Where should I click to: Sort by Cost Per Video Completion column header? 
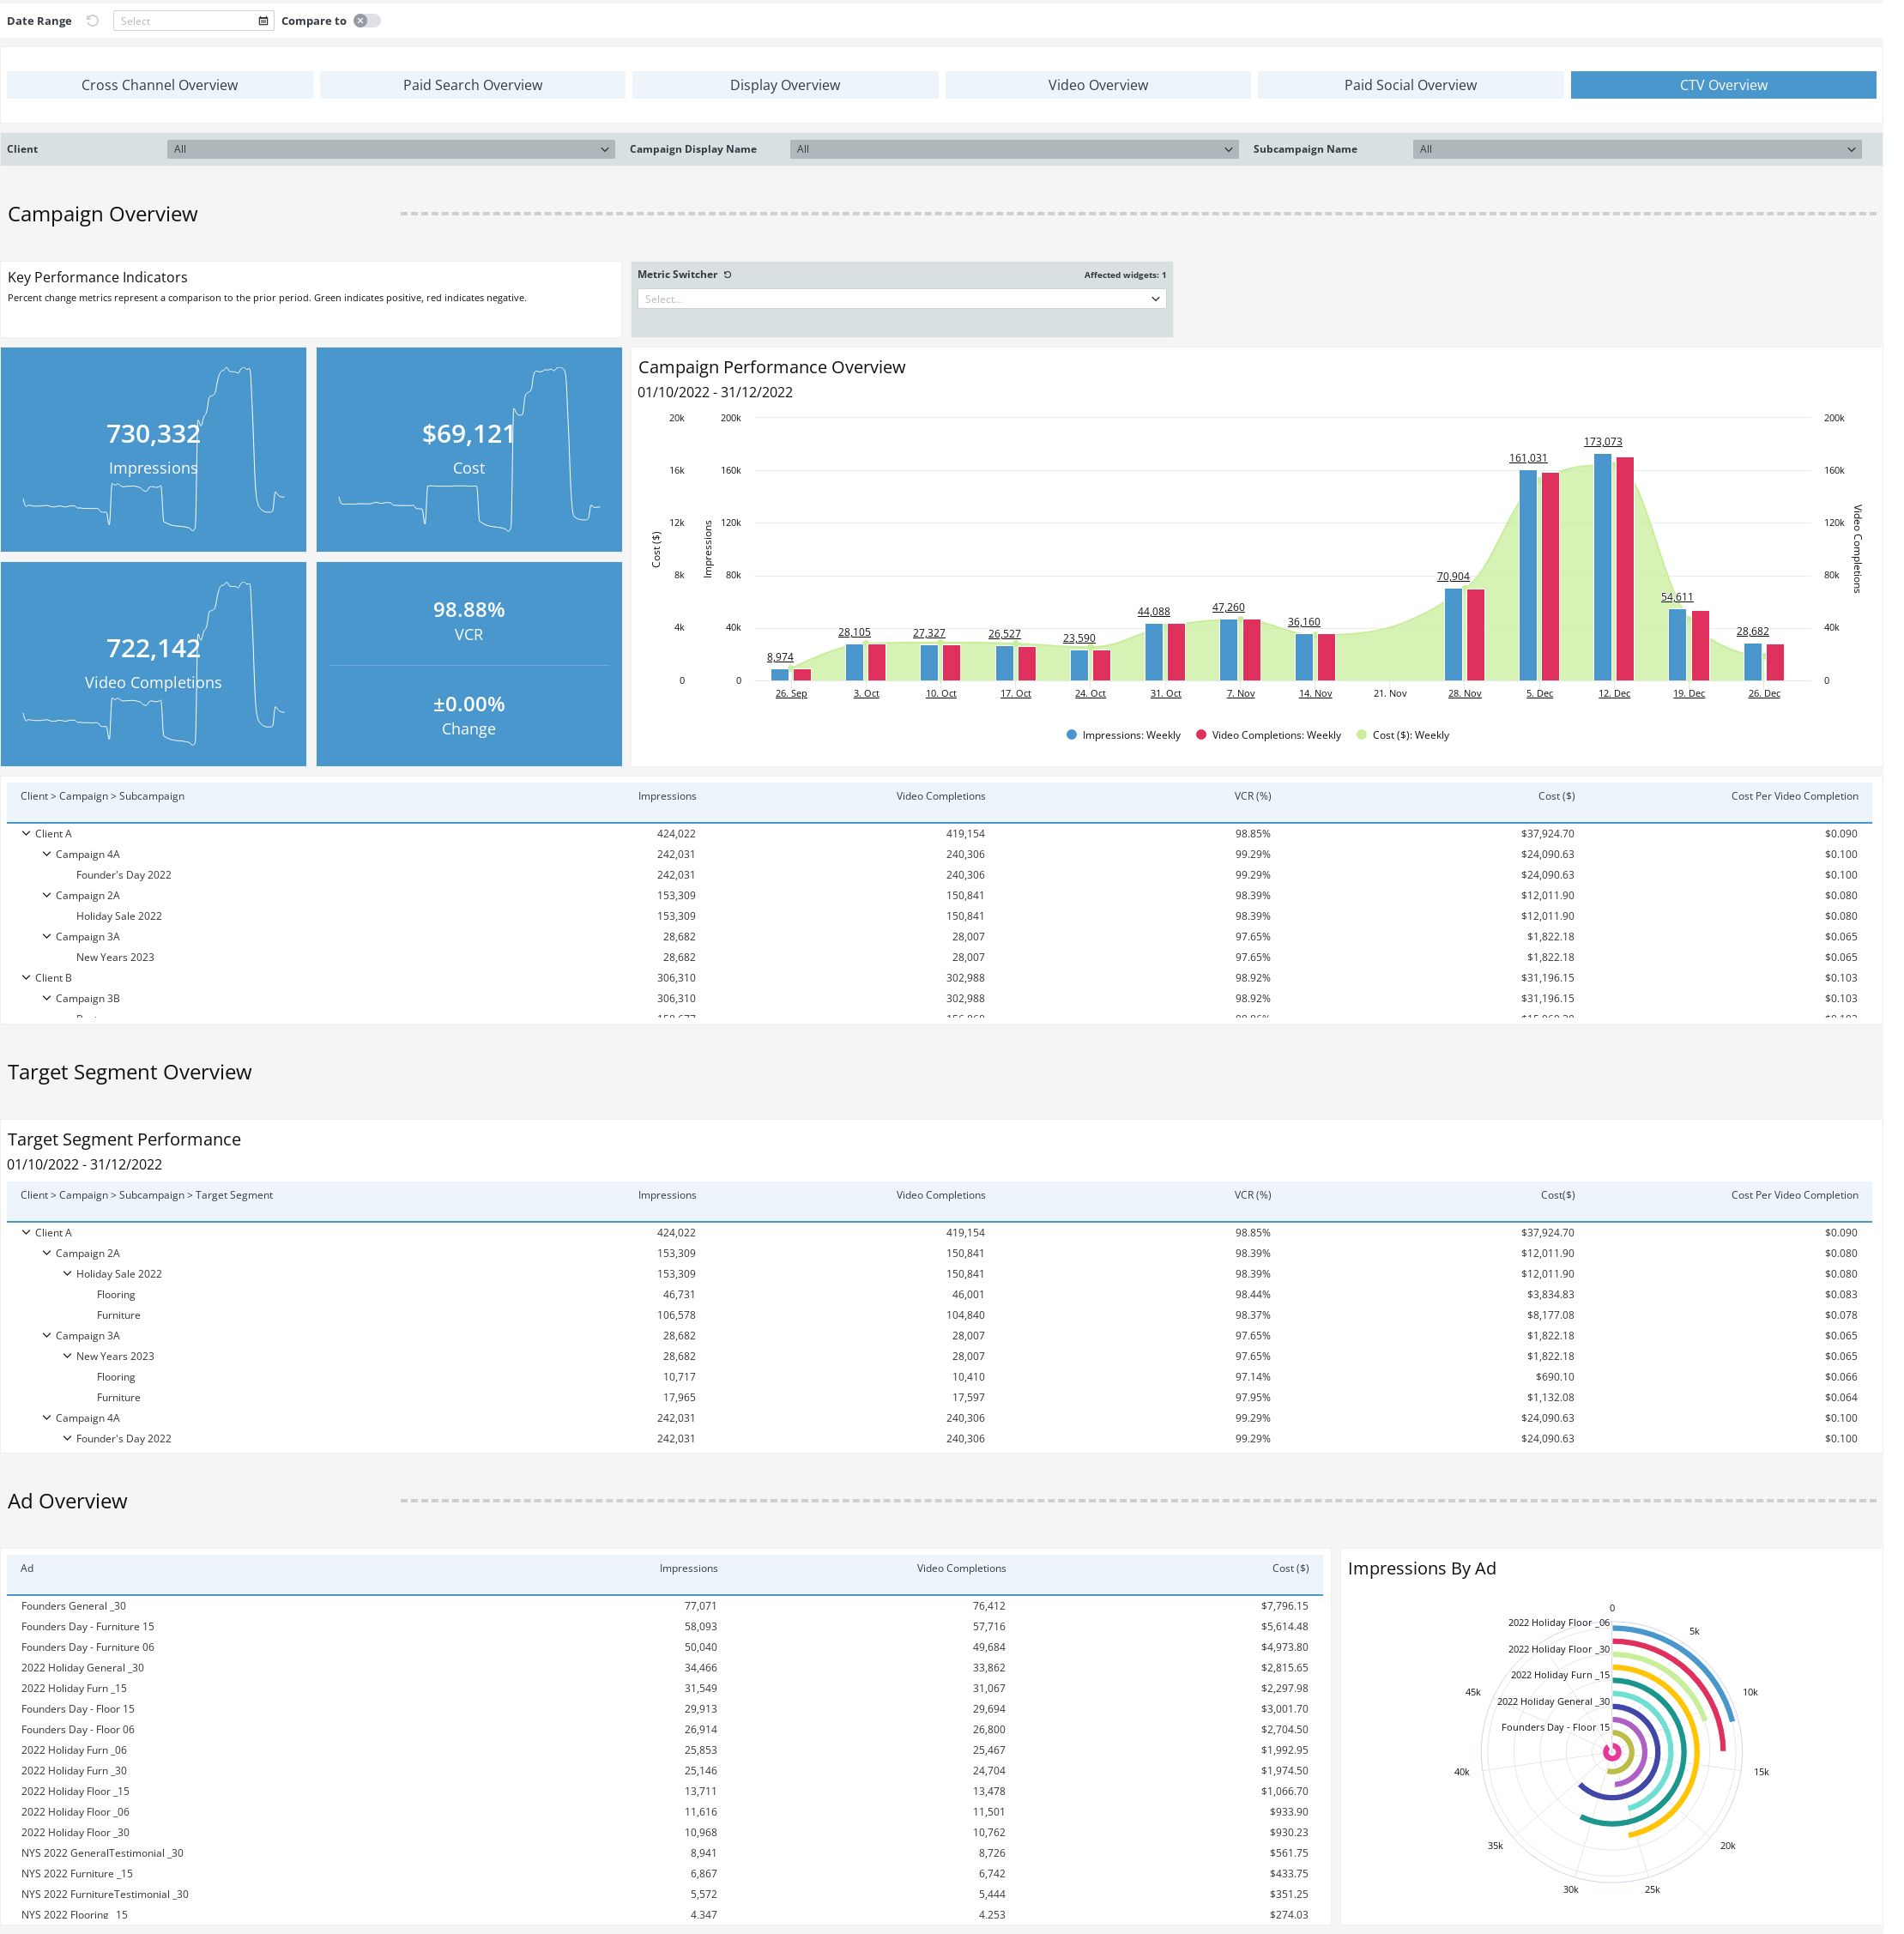pyautogui.click(x=1794, y=797)
